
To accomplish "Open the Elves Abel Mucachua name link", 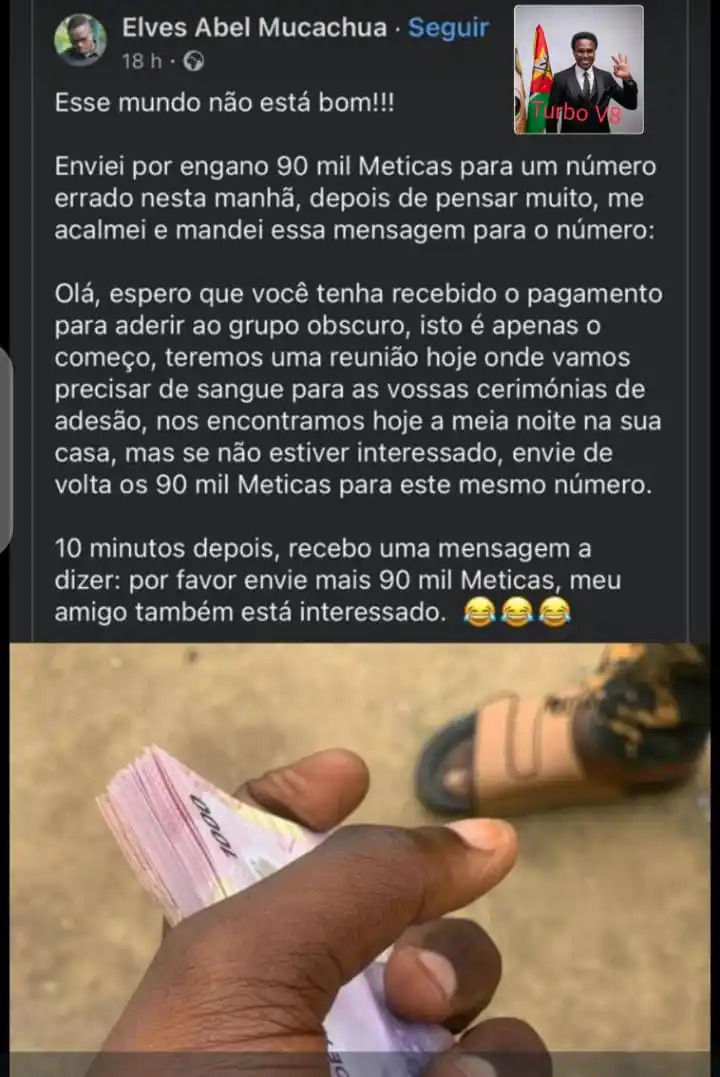I will point(254,27).
